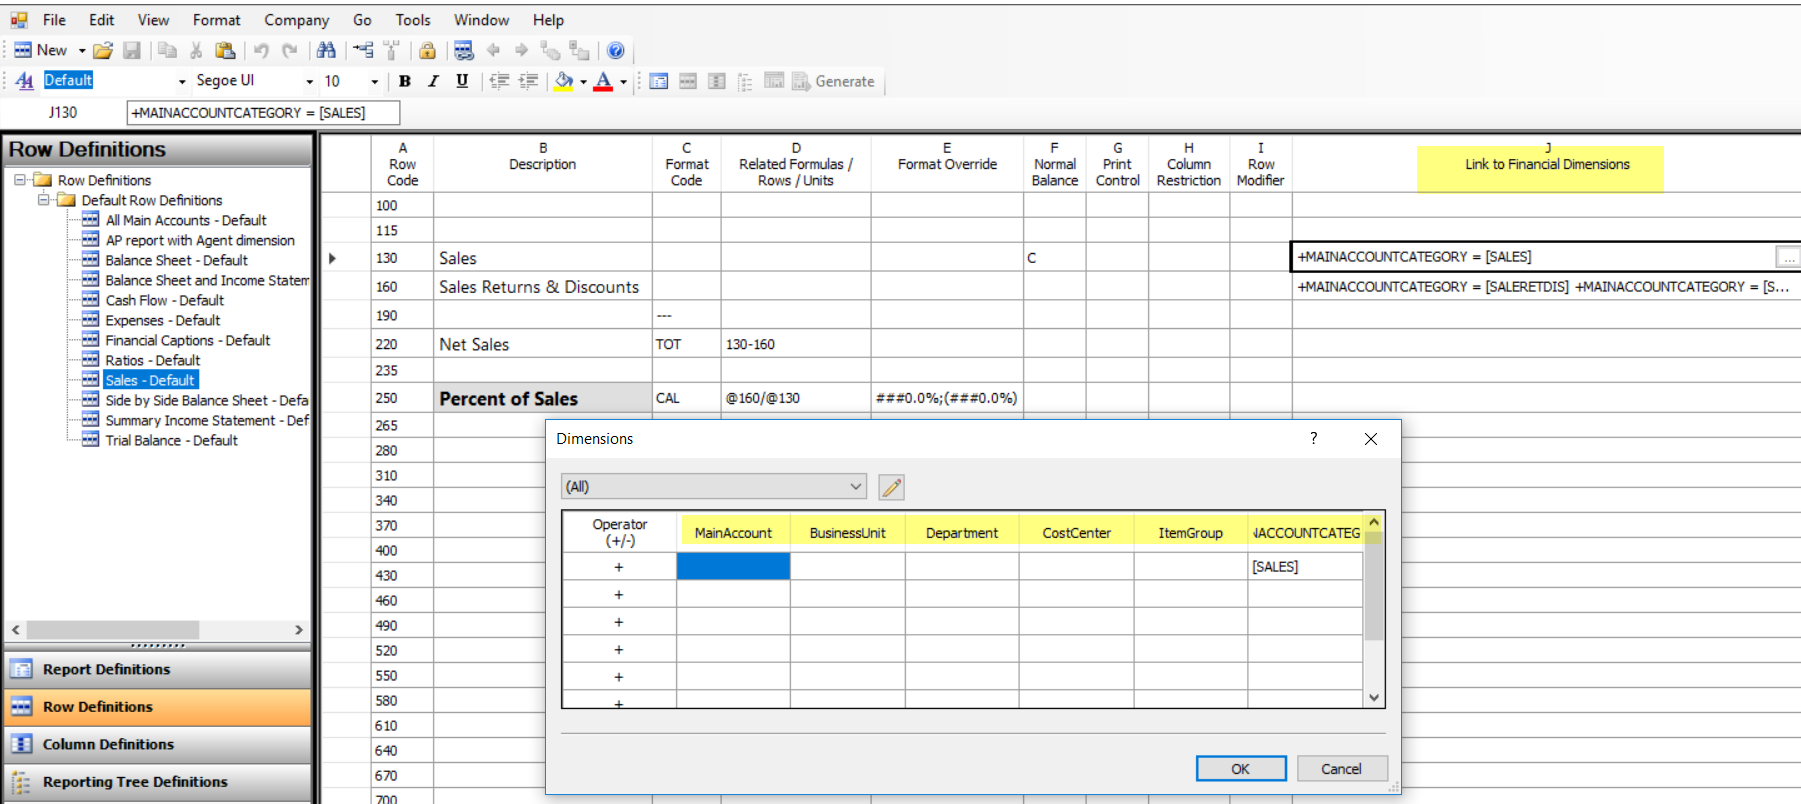Click OK in the Dimensions dialog

[1241, 768]
